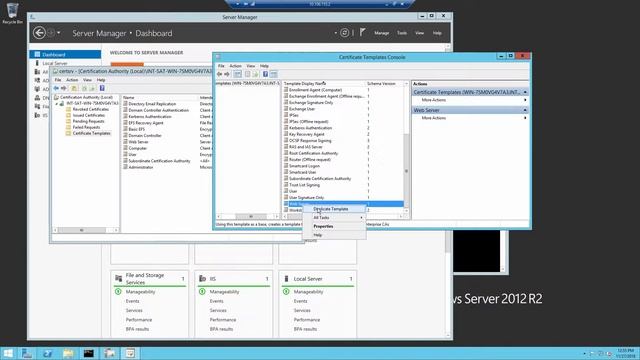Open Events in the IIS tile

point(216,301)
